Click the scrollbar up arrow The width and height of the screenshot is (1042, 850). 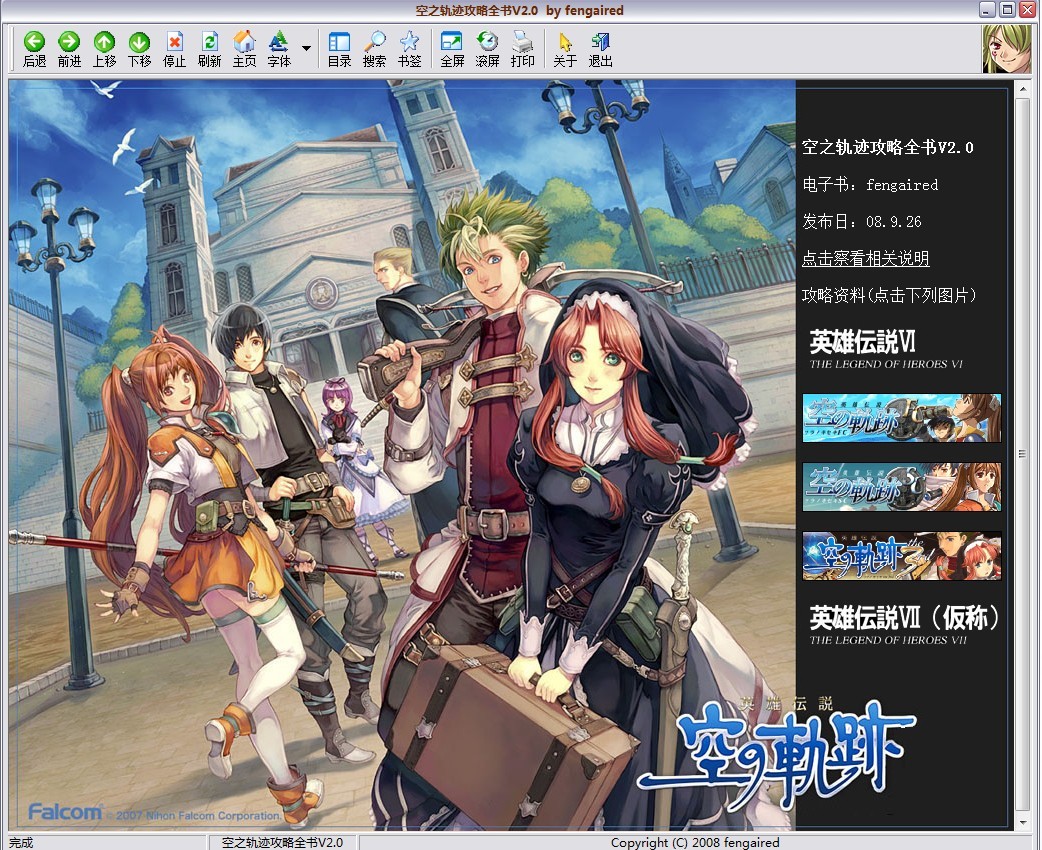(x=1022, y=90)
